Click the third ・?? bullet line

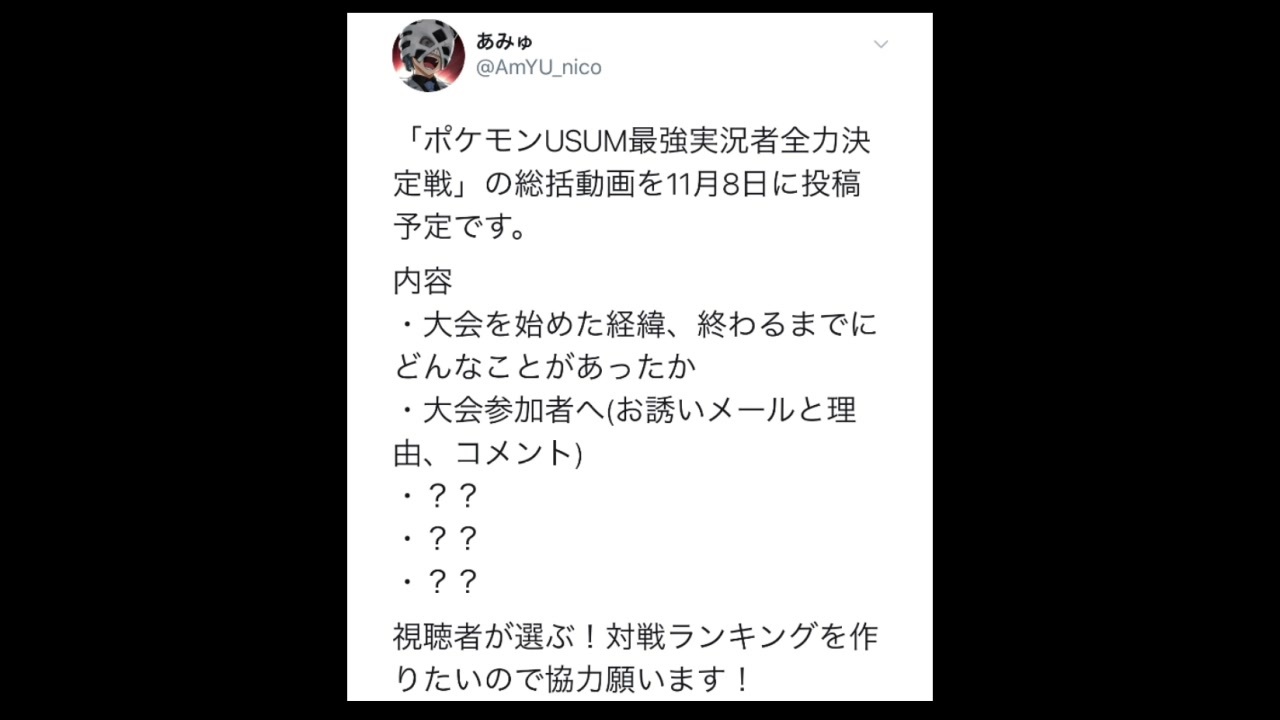point(437,581)
